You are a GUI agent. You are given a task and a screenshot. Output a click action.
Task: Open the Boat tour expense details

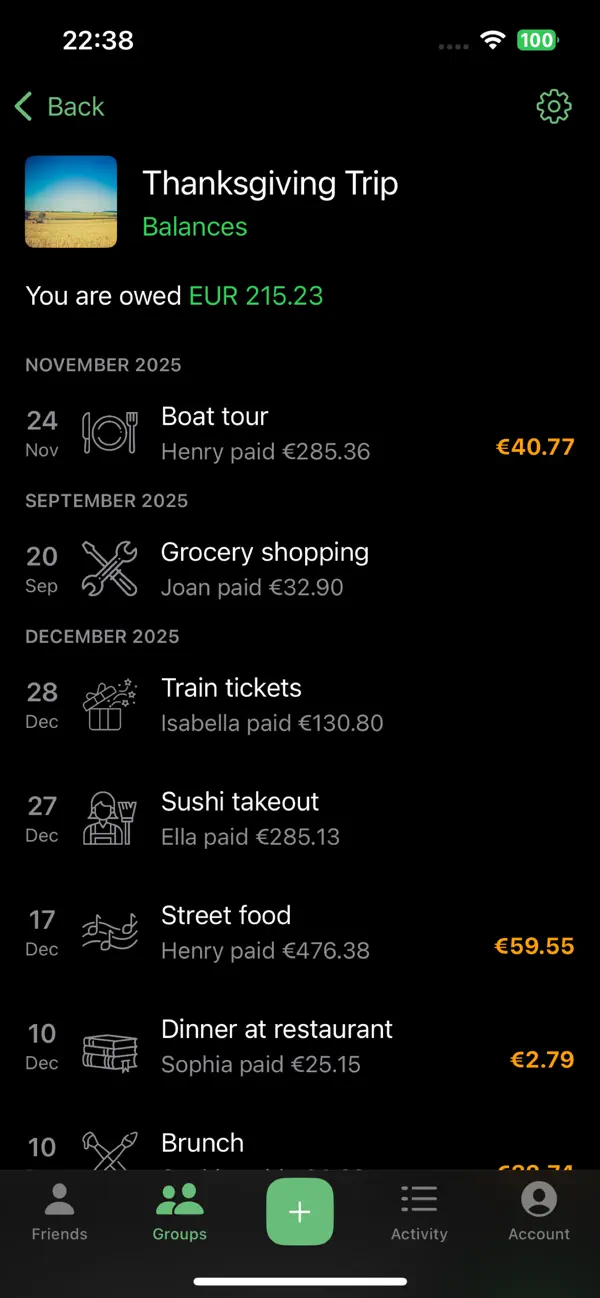tap(300, 432)
